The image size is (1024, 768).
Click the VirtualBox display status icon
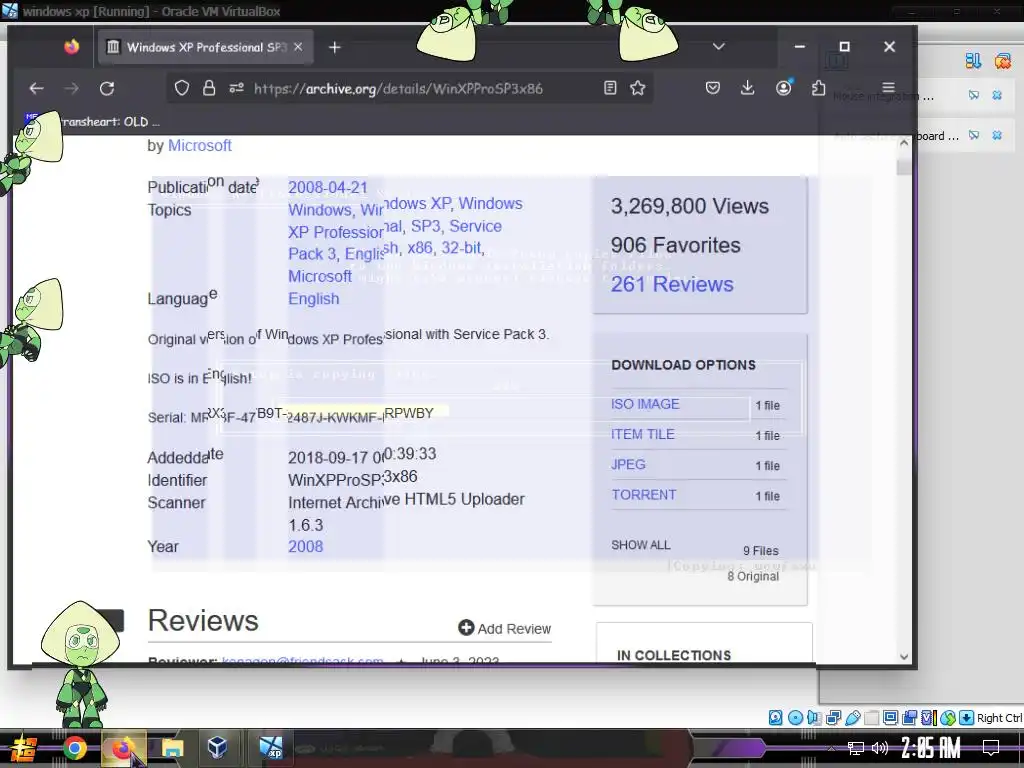tap(890, 718)
